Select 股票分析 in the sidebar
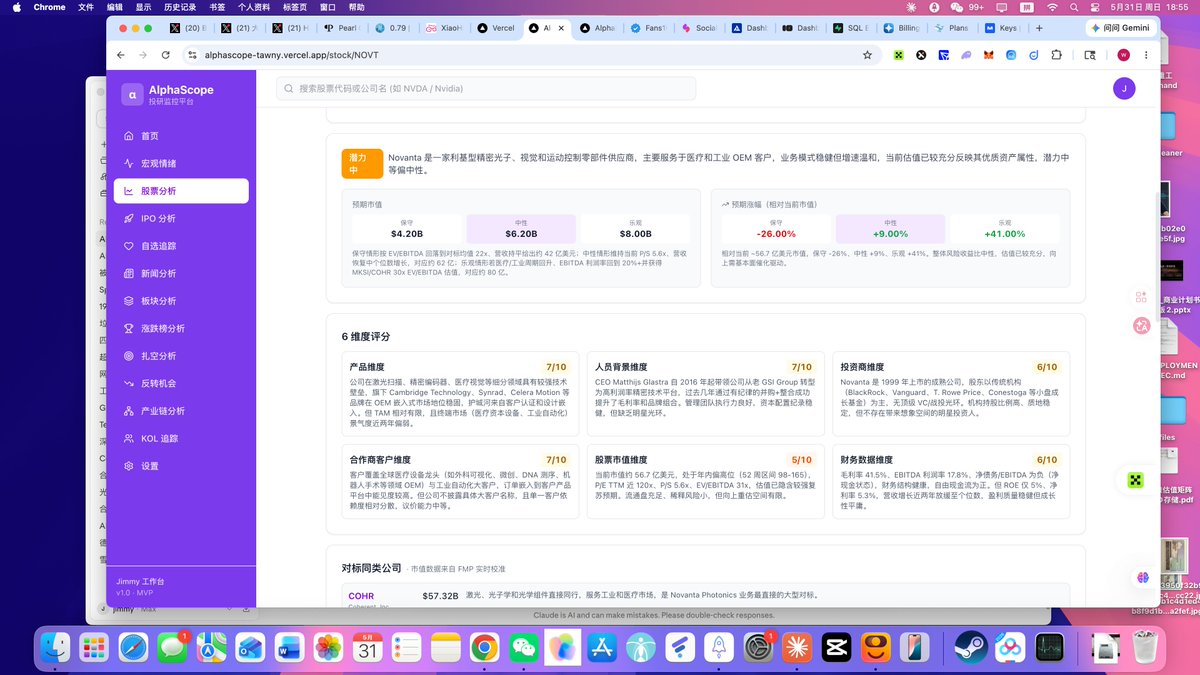This screenshot has width=1200, height=675. pos(181,191)
